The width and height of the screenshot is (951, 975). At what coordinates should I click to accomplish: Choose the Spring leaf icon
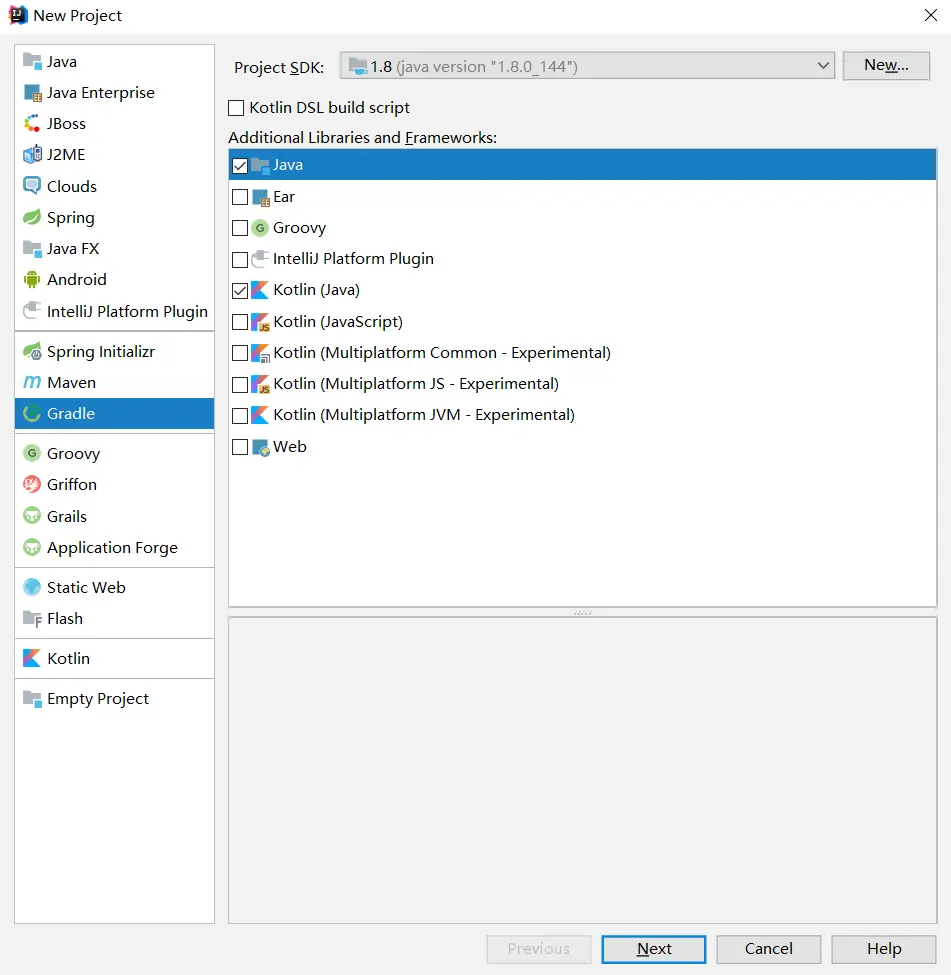32,217
